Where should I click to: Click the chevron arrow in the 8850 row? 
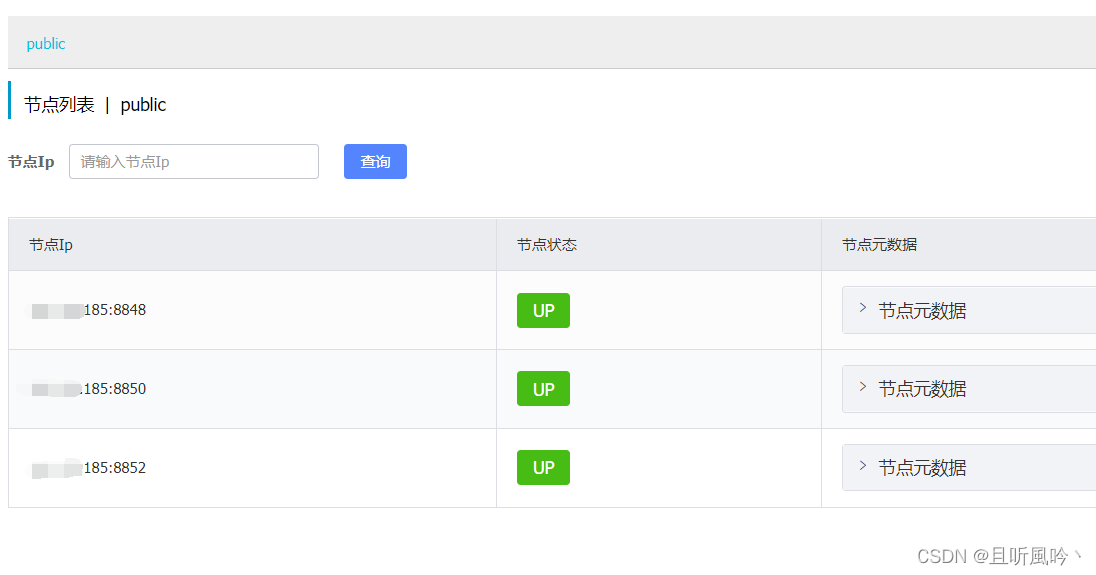pyautogui.click(x=863, y=387)
